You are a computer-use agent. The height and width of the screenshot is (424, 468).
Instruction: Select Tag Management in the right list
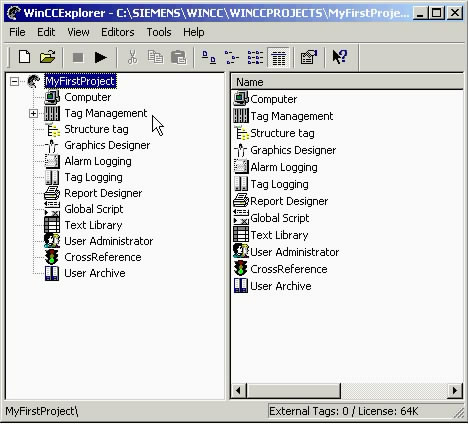tap(292, 116)
